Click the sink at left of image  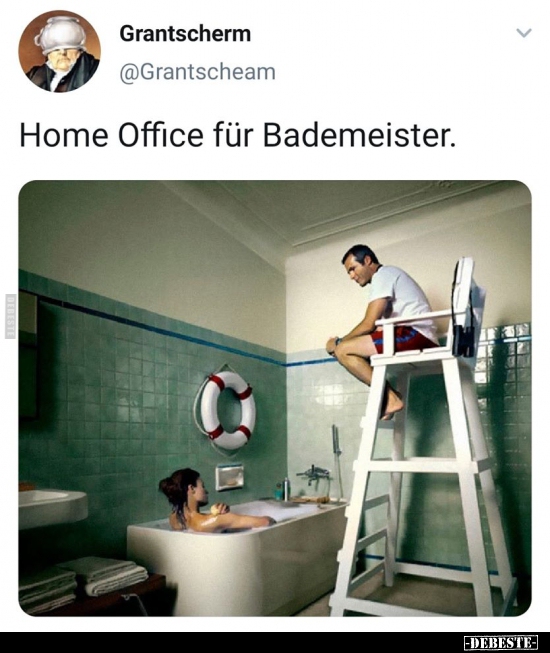[52, 508]
